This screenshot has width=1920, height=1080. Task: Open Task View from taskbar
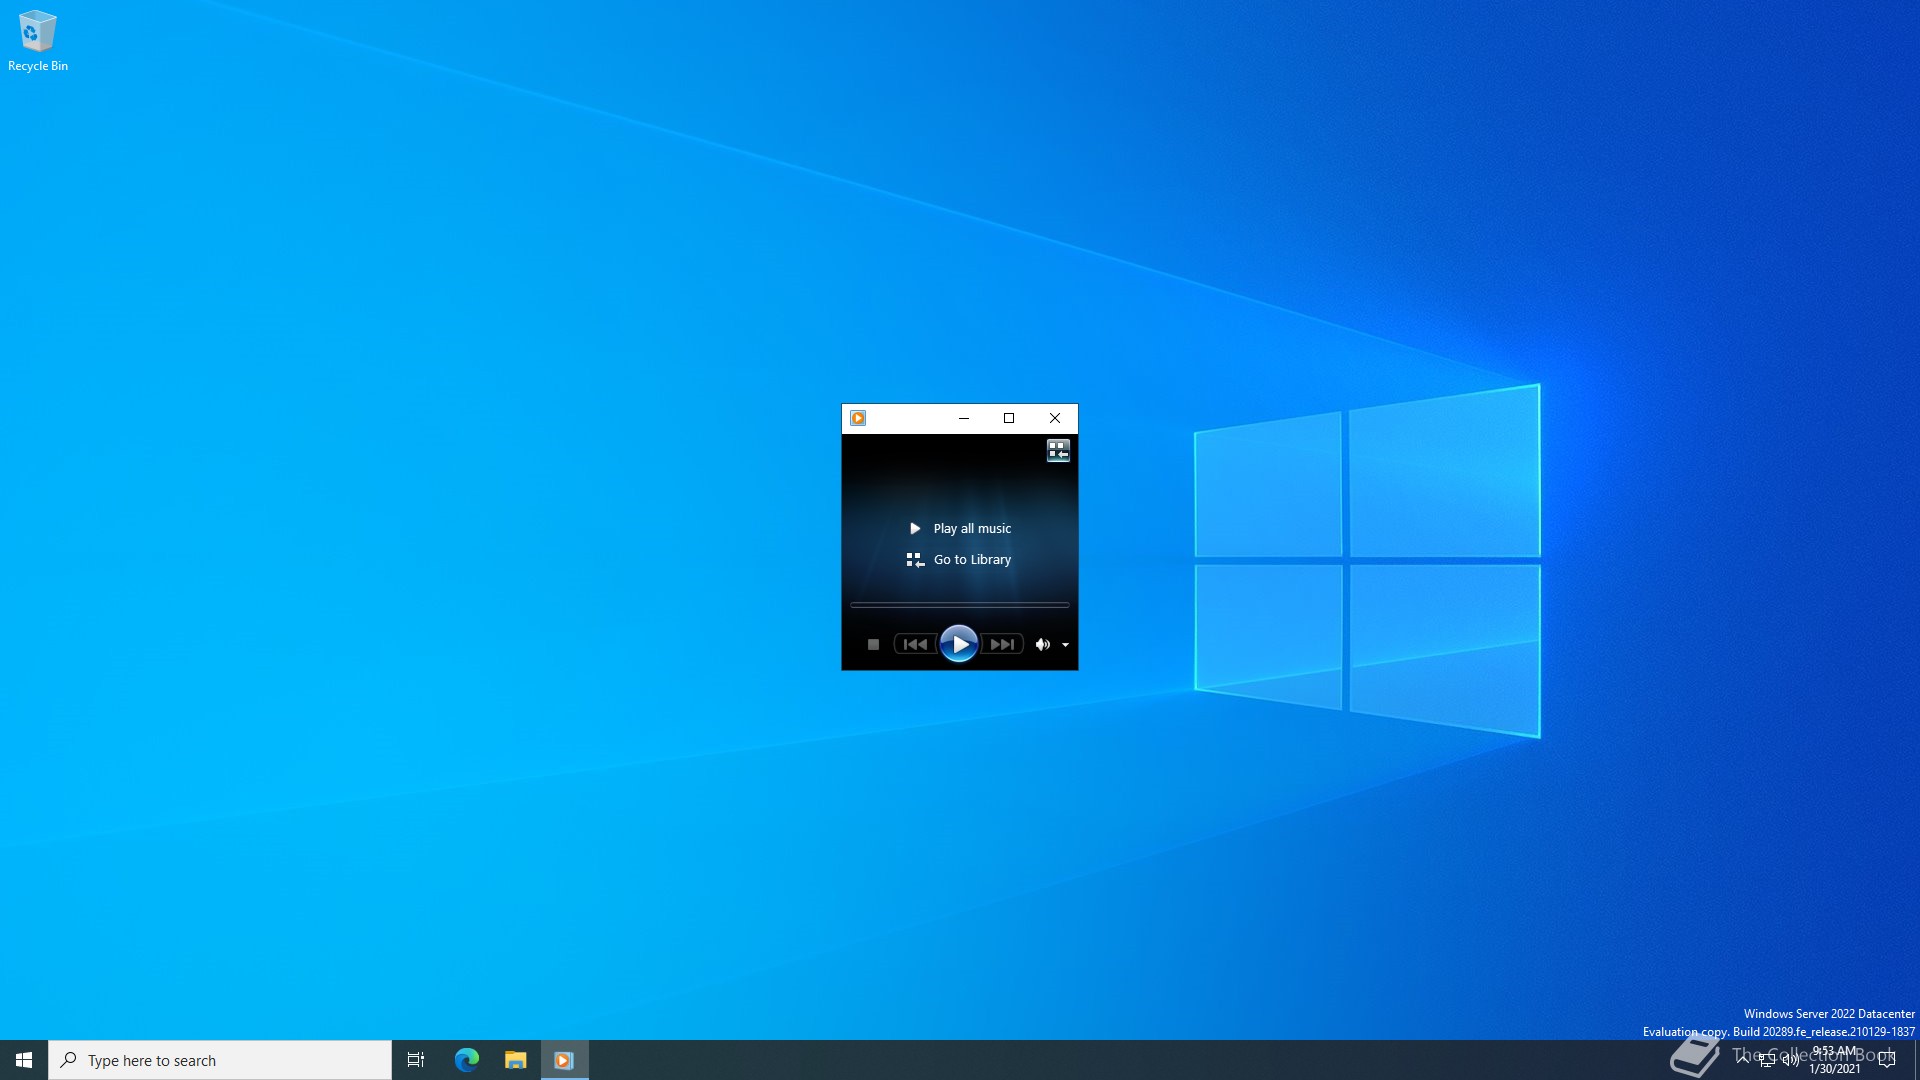(x=416, y=1060)
